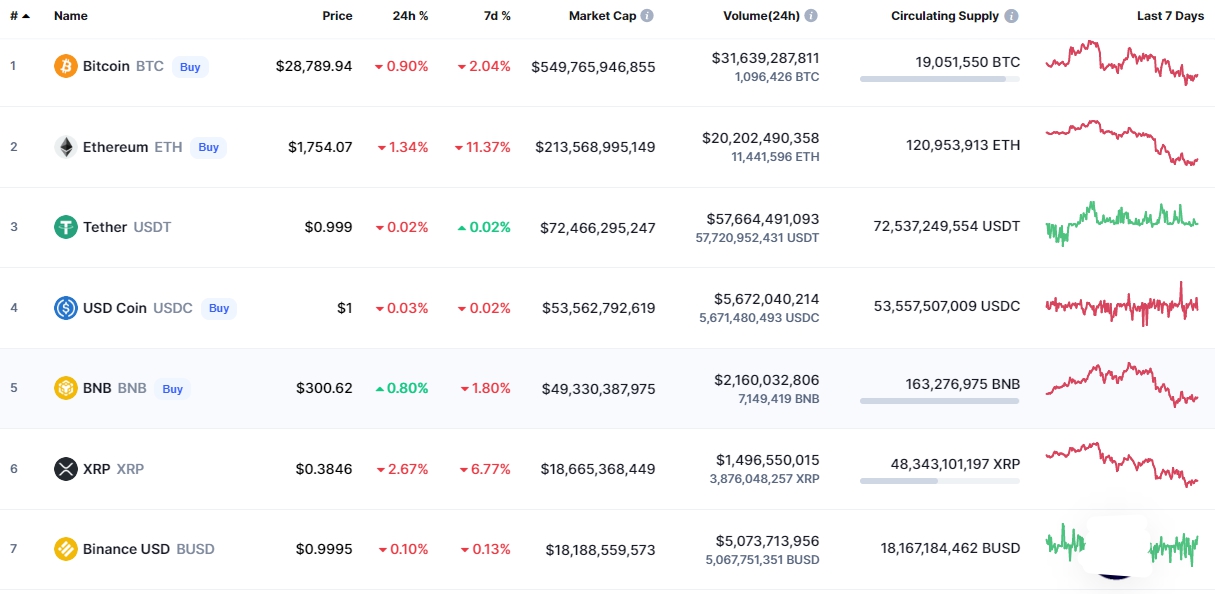Image resolution: width=1215 pixels, height=594 pixels.
Task: Click Bitcoin circulating supply progress bar
Action: pyautogui.click(x=940, y=79)
